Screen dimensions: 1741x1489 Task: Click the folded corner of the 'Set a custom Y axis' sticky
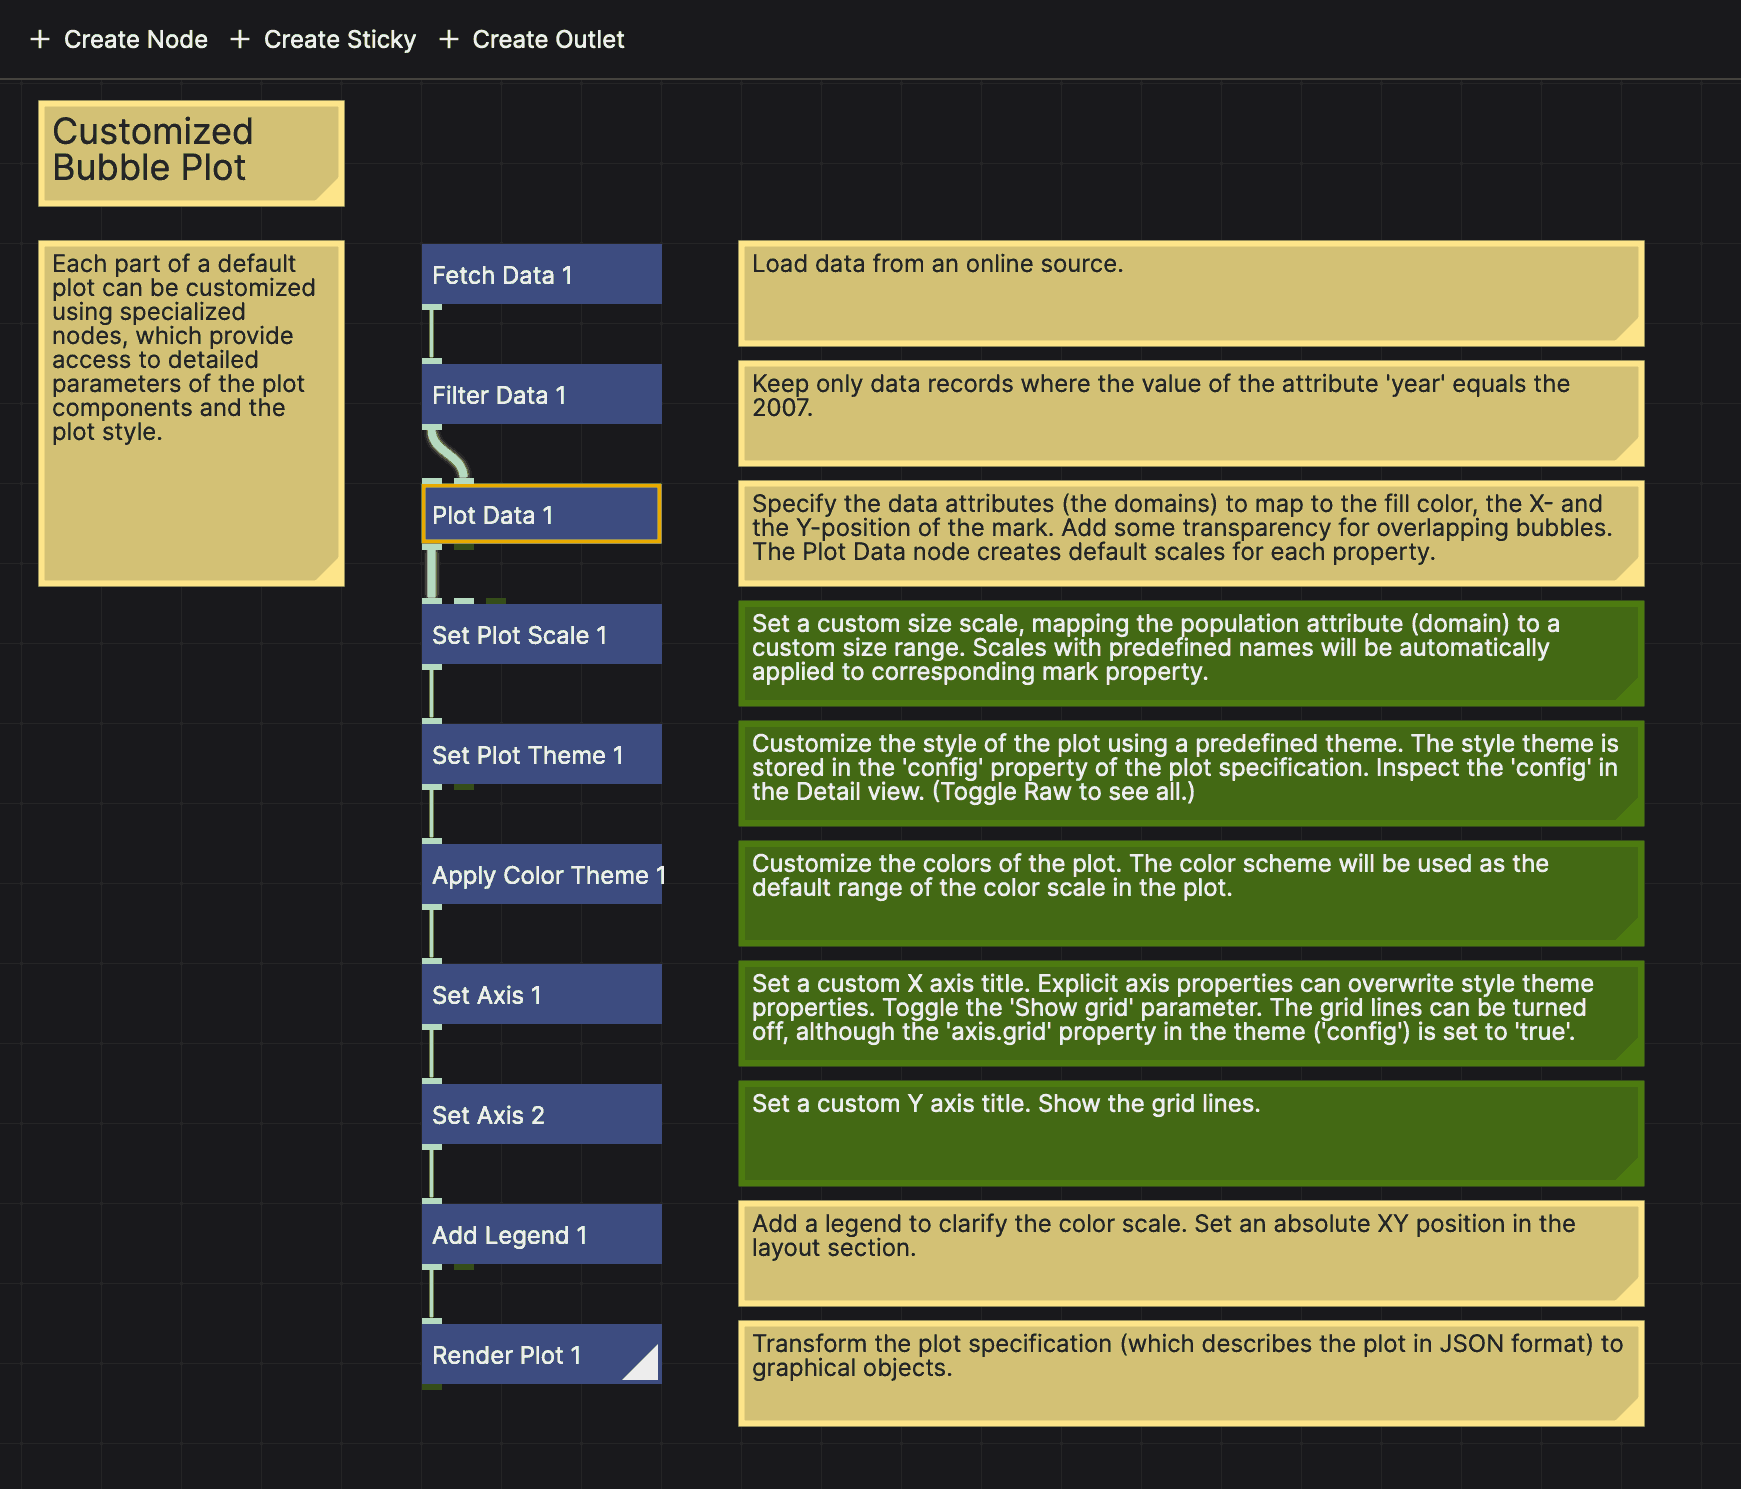pos(1631,1173)
